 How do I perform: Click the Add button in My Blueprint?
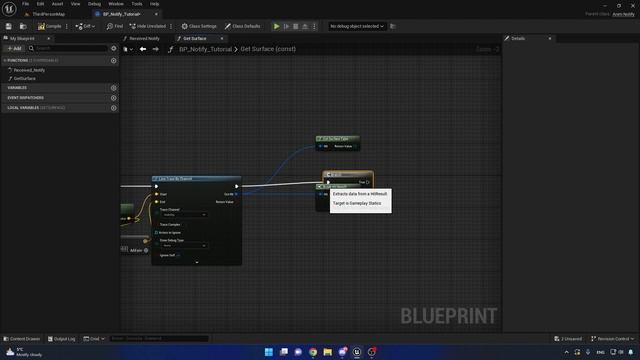[x=14, y=48]
